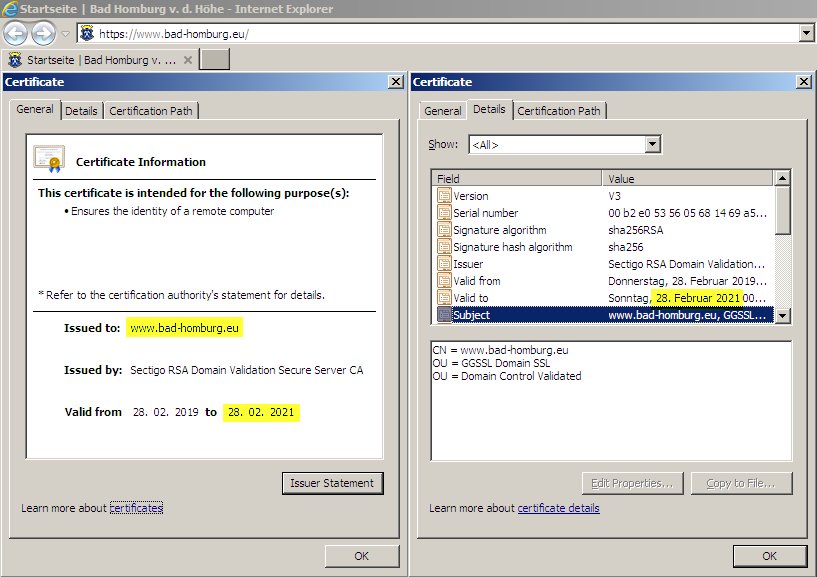Select the Issuer field row

tap(603, 264)
